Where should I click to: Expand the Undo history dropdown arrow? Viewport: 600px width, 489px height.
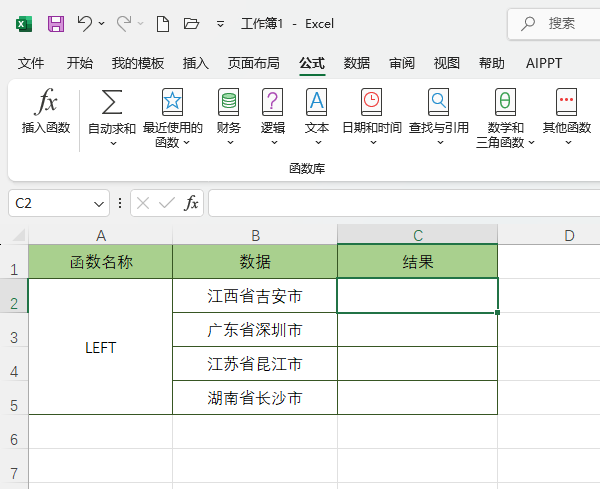pos(102,23)
